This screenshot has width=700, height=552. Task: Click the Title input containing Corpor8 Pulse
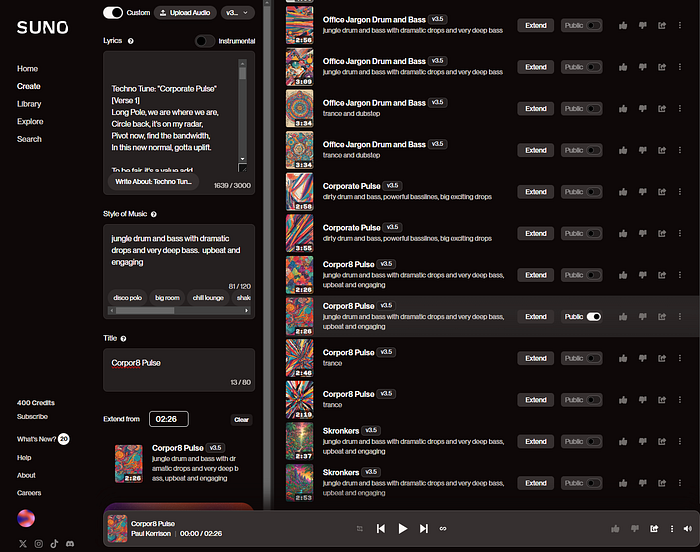(x=179, y=370)
